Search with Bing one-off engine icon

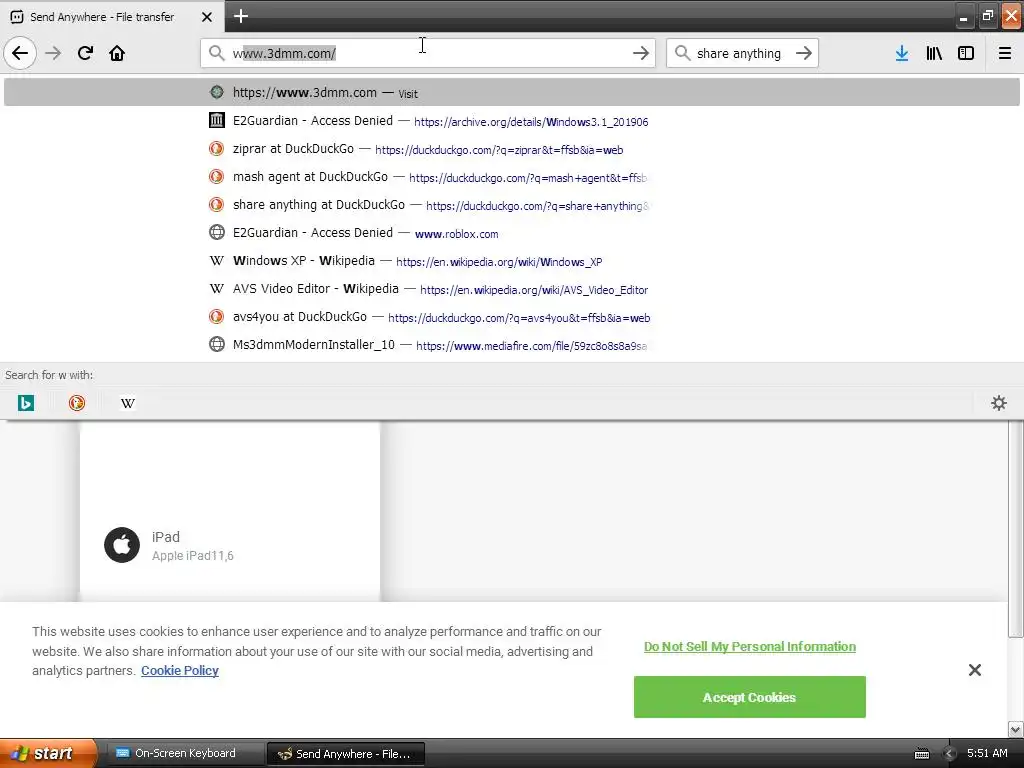[x=25, y=403]
